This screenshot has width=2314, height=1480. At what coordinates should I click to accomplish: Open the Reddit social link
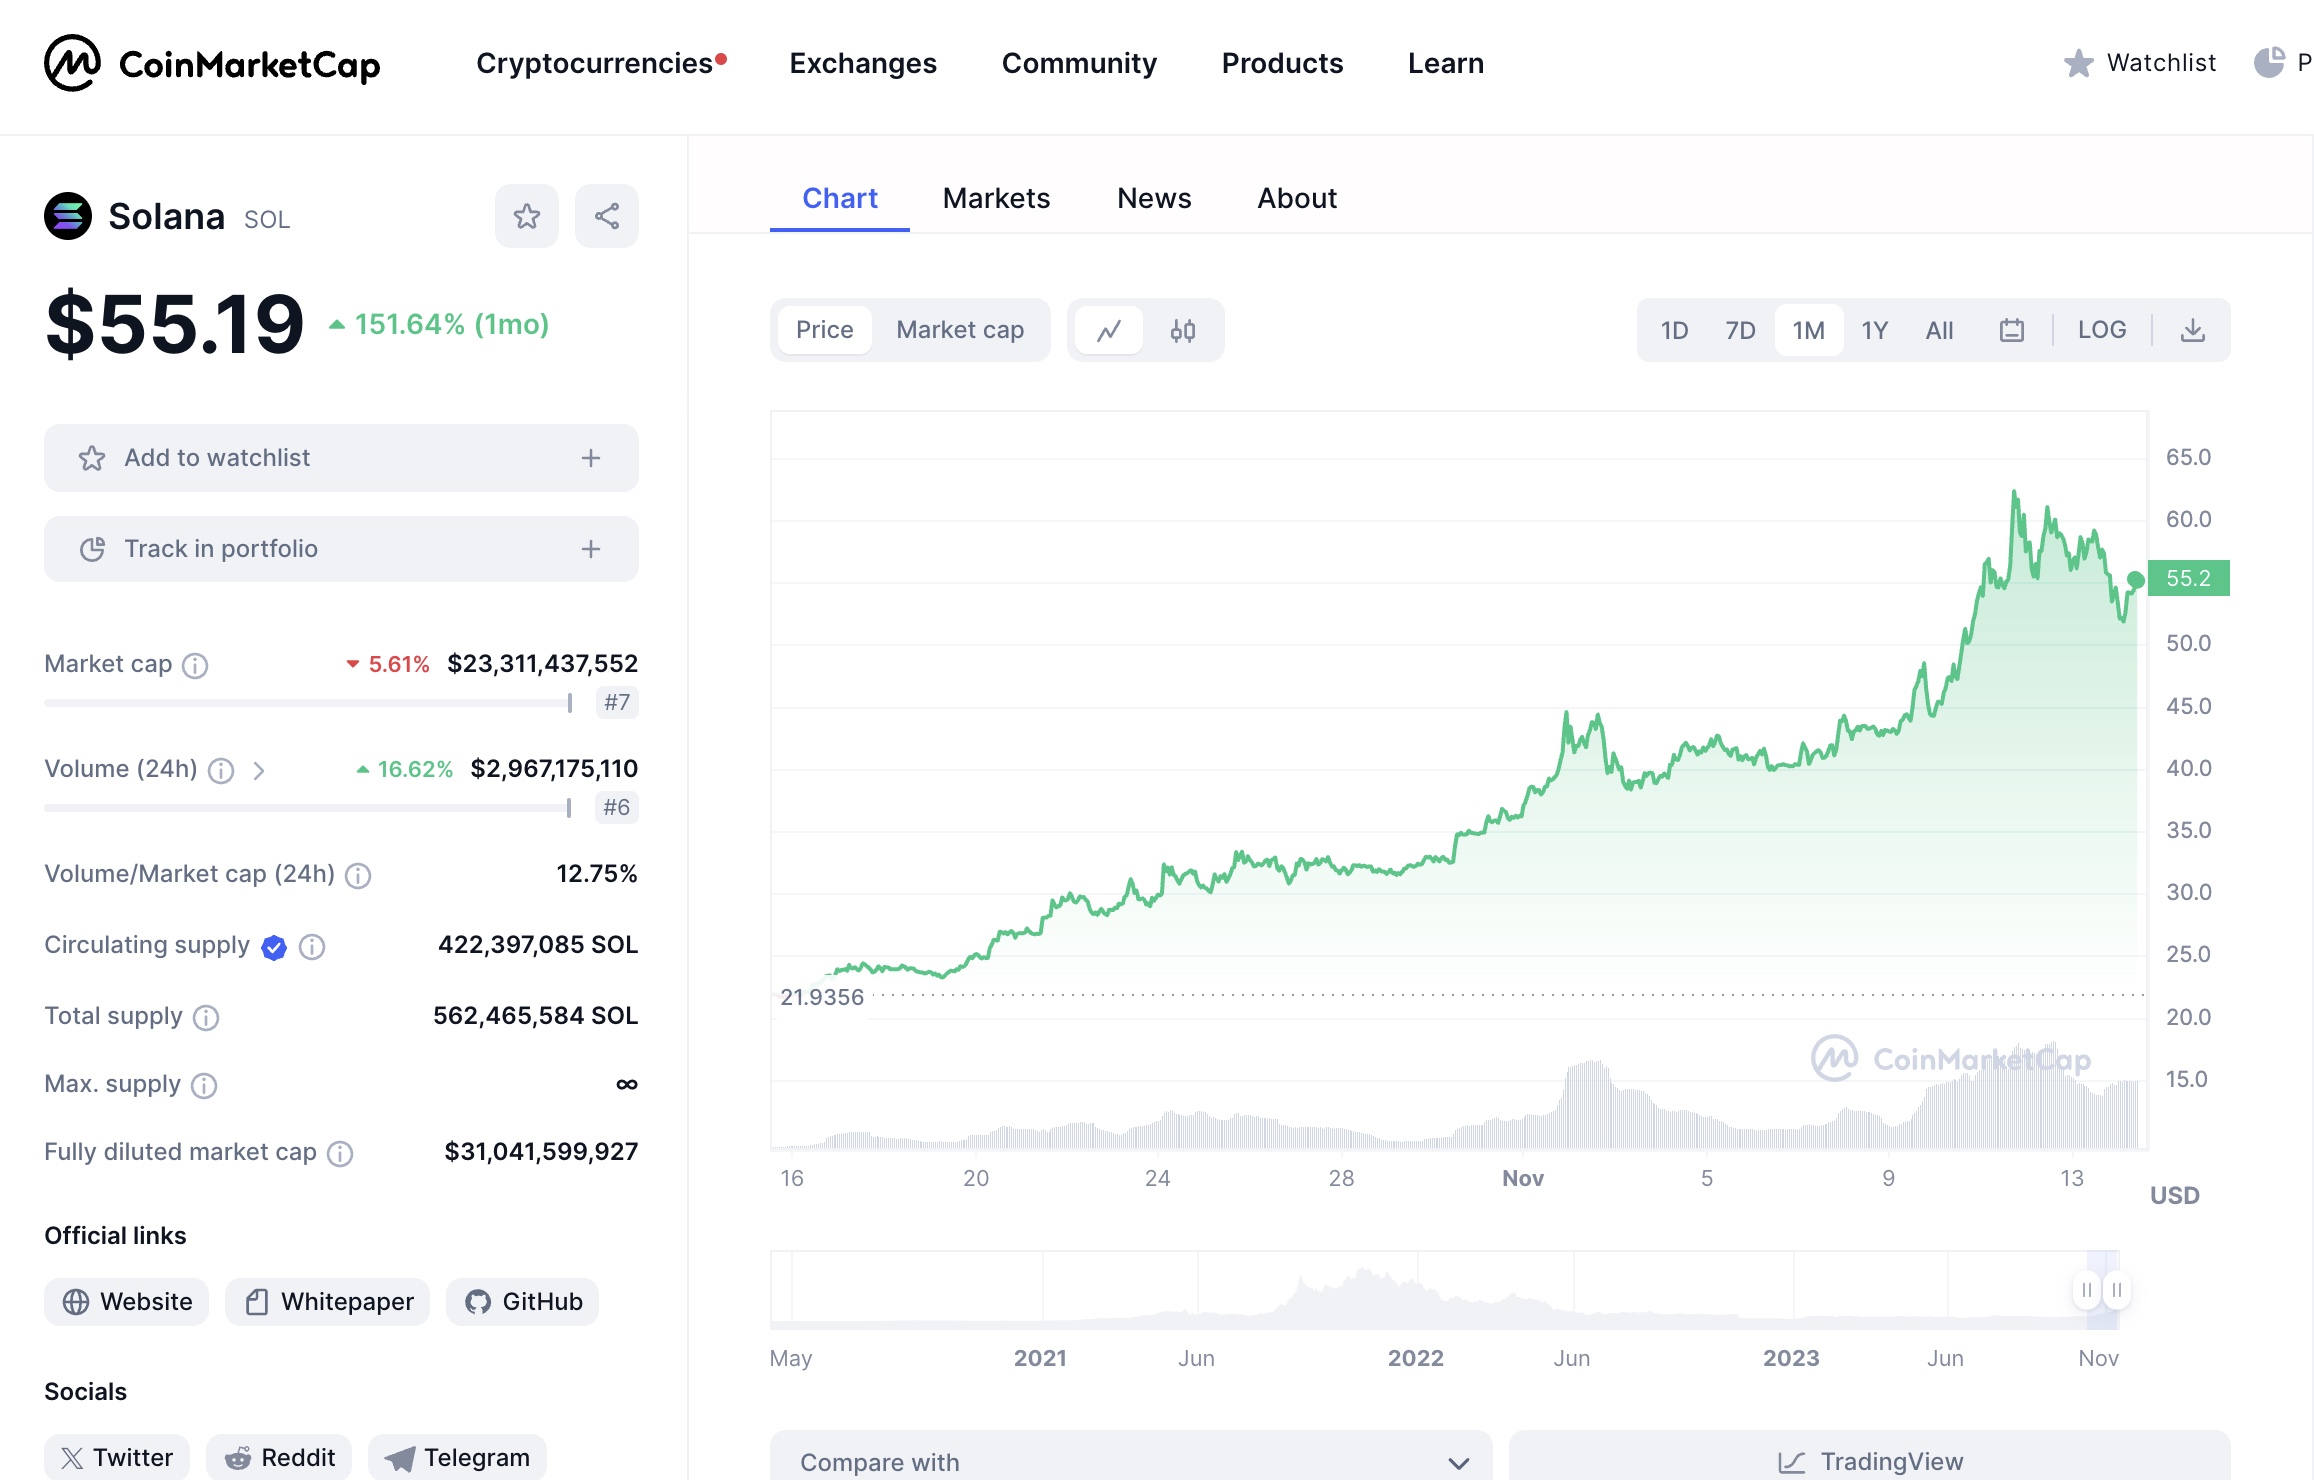coord(279,1457)
